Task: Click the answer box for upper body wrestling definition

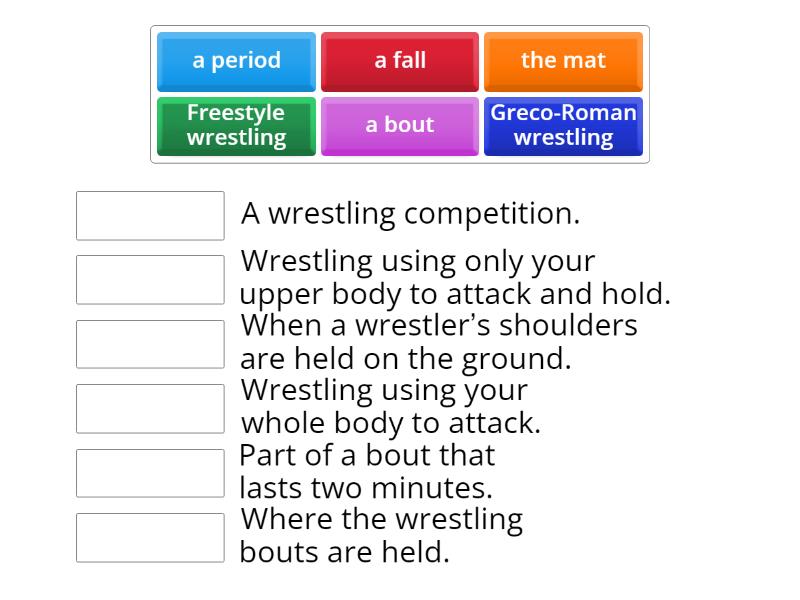Action: click(x=149, y=280)
